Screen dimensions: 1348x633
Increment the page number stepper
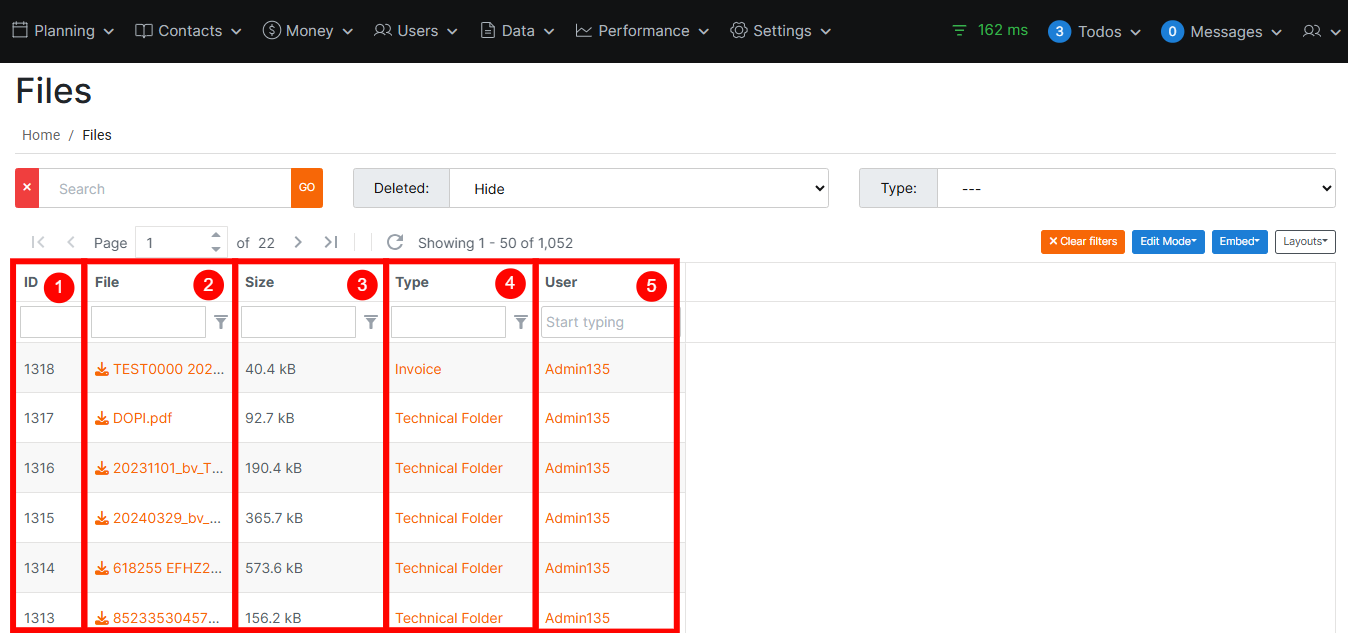pos(216,236)
